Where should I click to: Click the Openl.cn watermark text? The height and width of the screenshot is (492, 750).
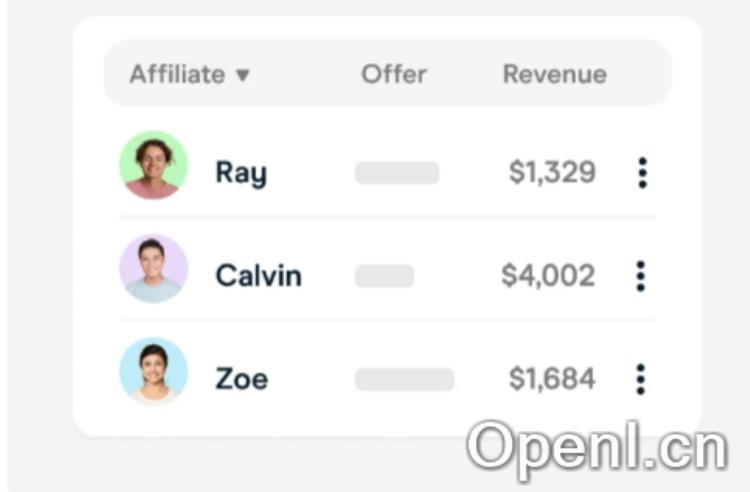tap(597, 446)
